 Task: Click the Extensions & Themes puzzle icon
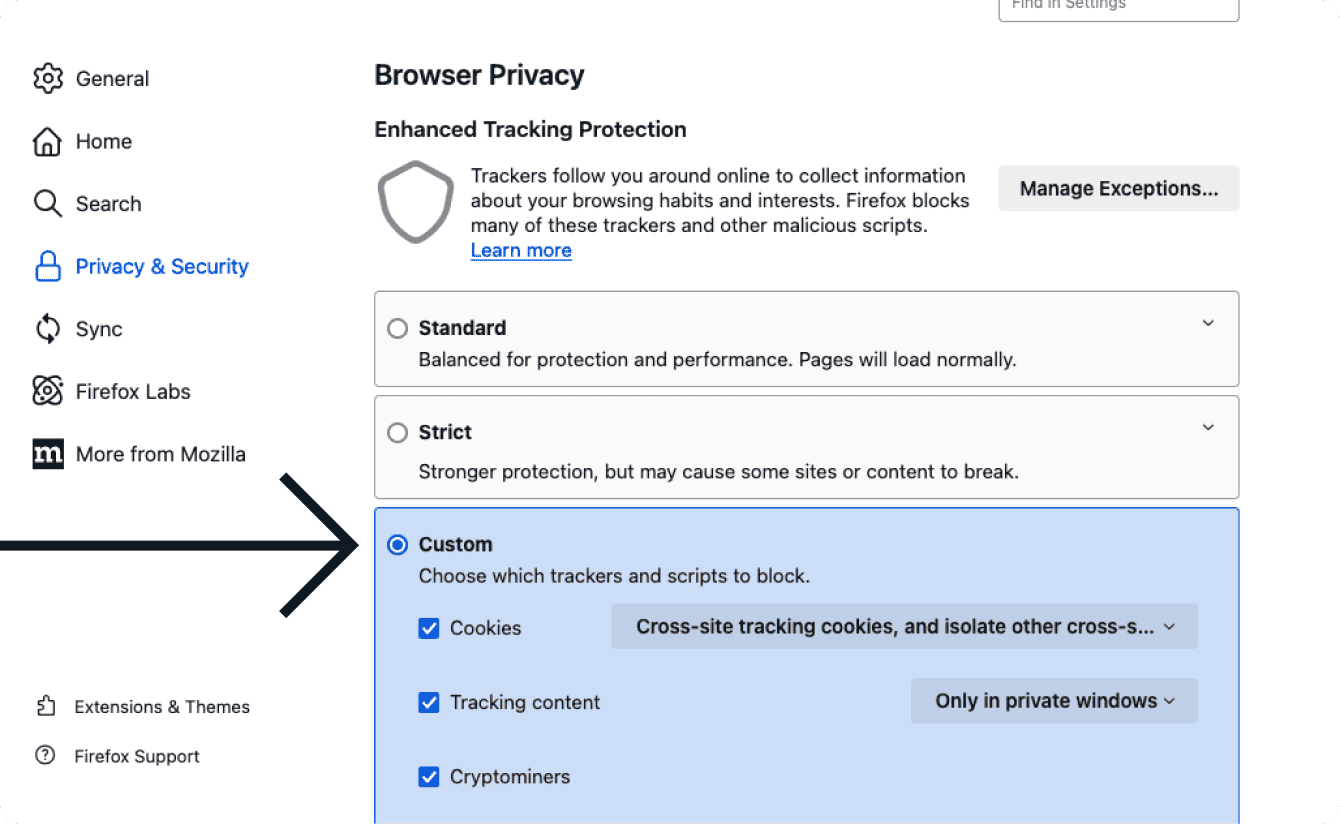point(45,707)
